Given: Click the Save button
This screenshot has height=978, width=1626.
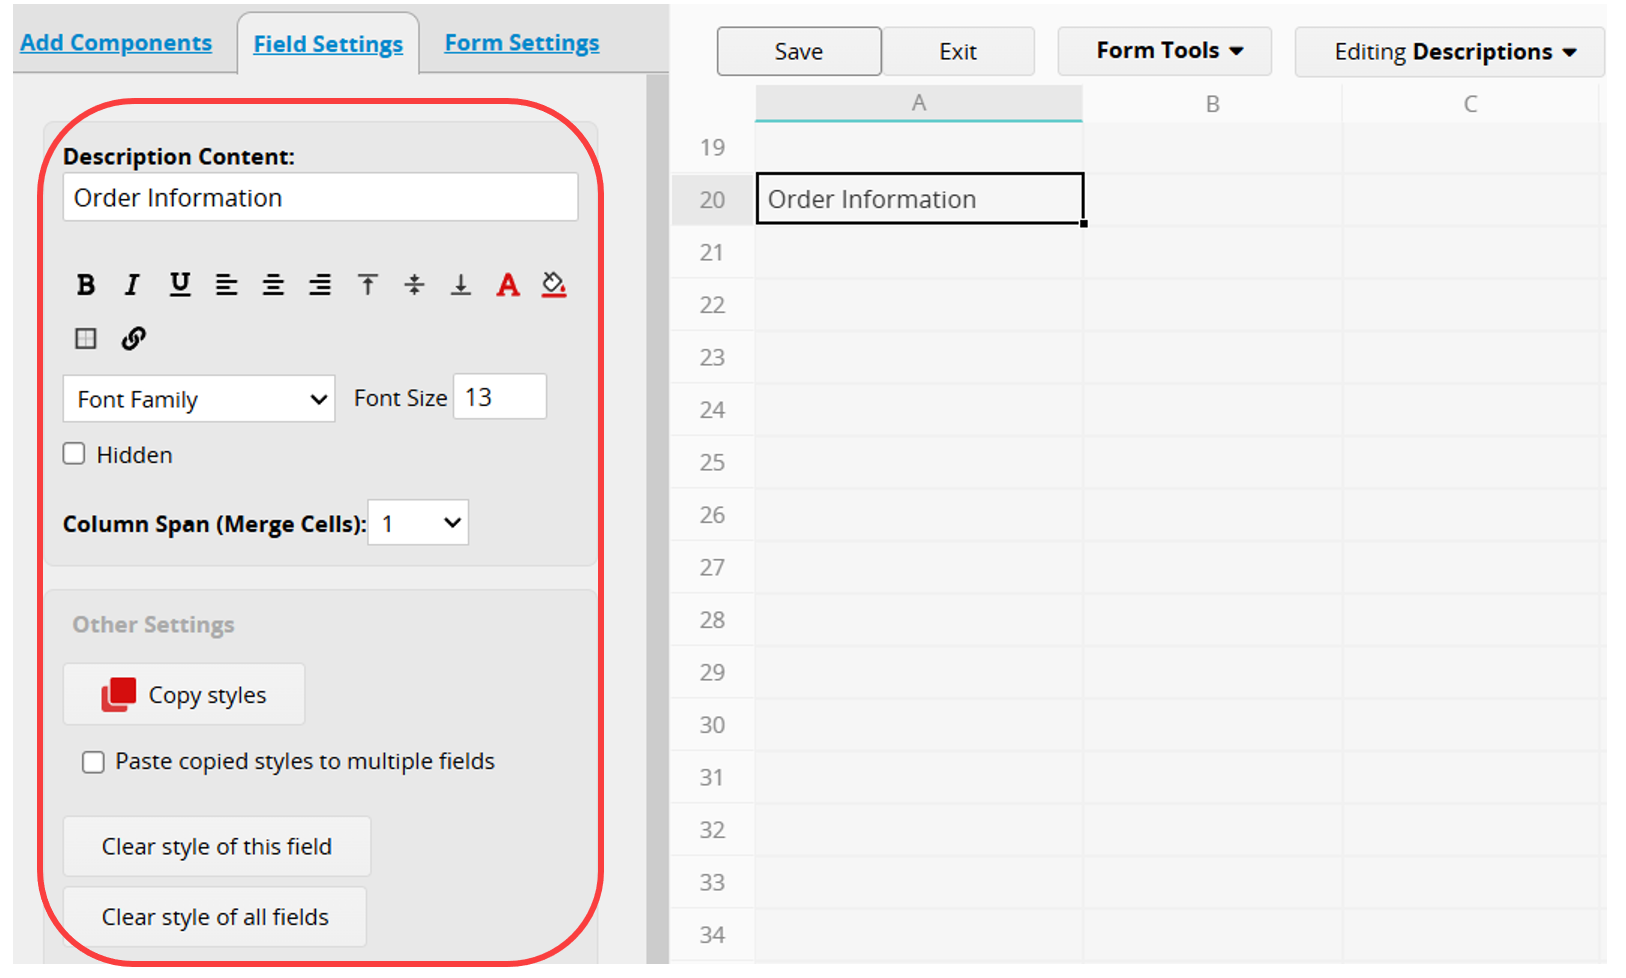Looking at the screenshot, I should tap(799, 51).
